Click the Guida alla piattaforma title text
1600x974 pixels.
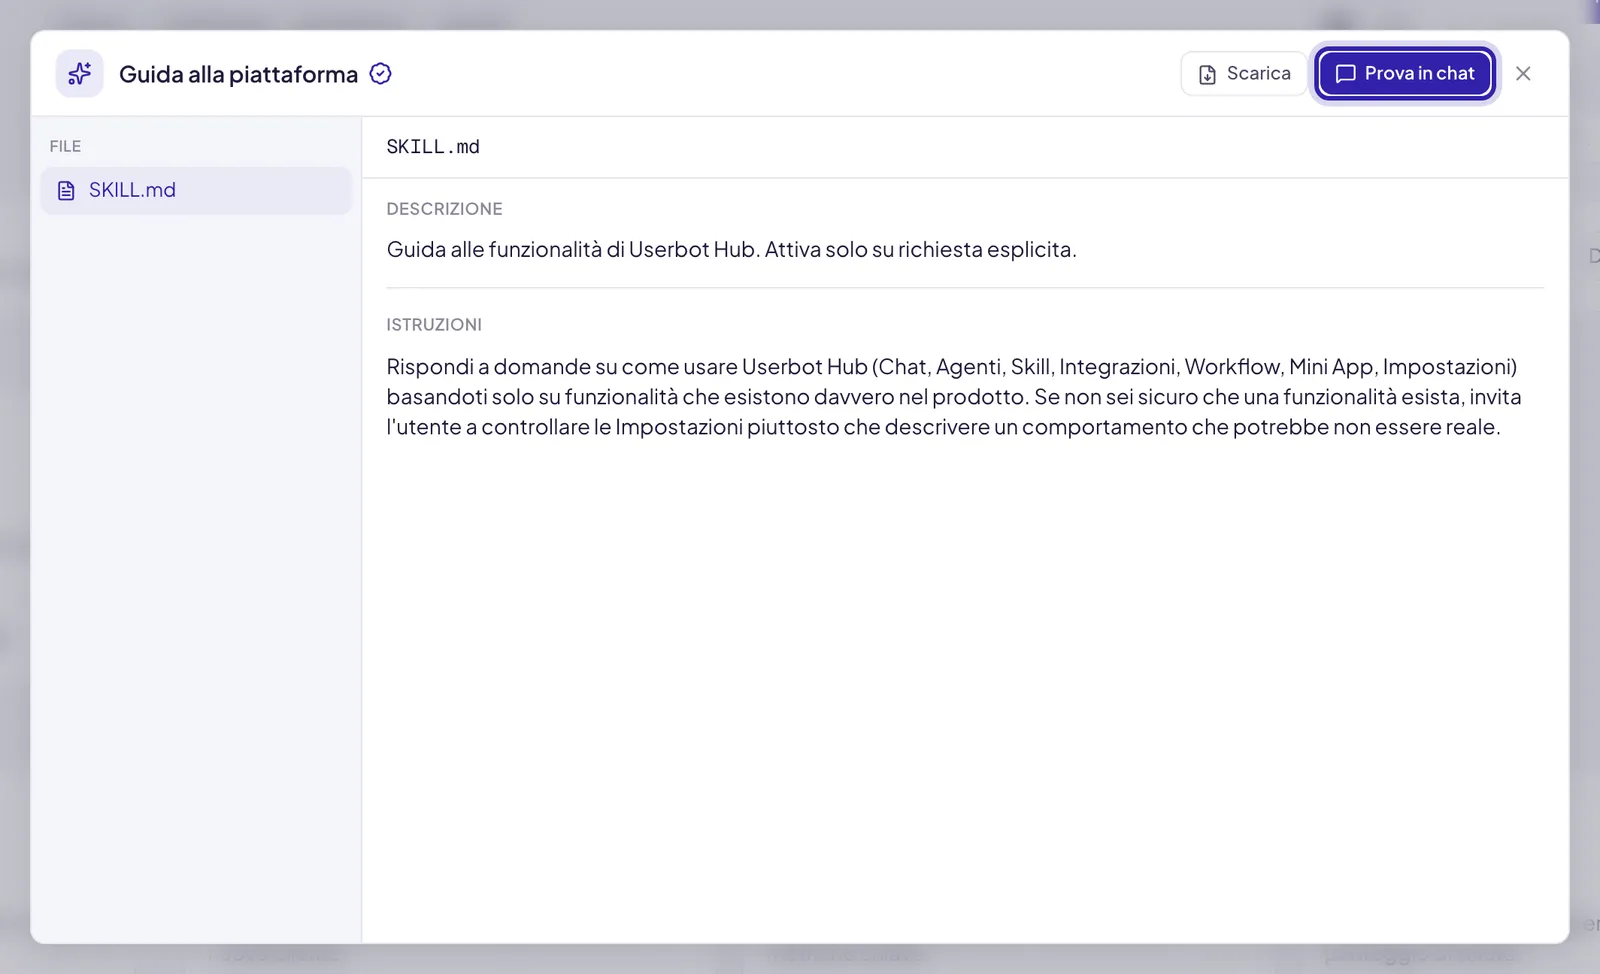238,74
